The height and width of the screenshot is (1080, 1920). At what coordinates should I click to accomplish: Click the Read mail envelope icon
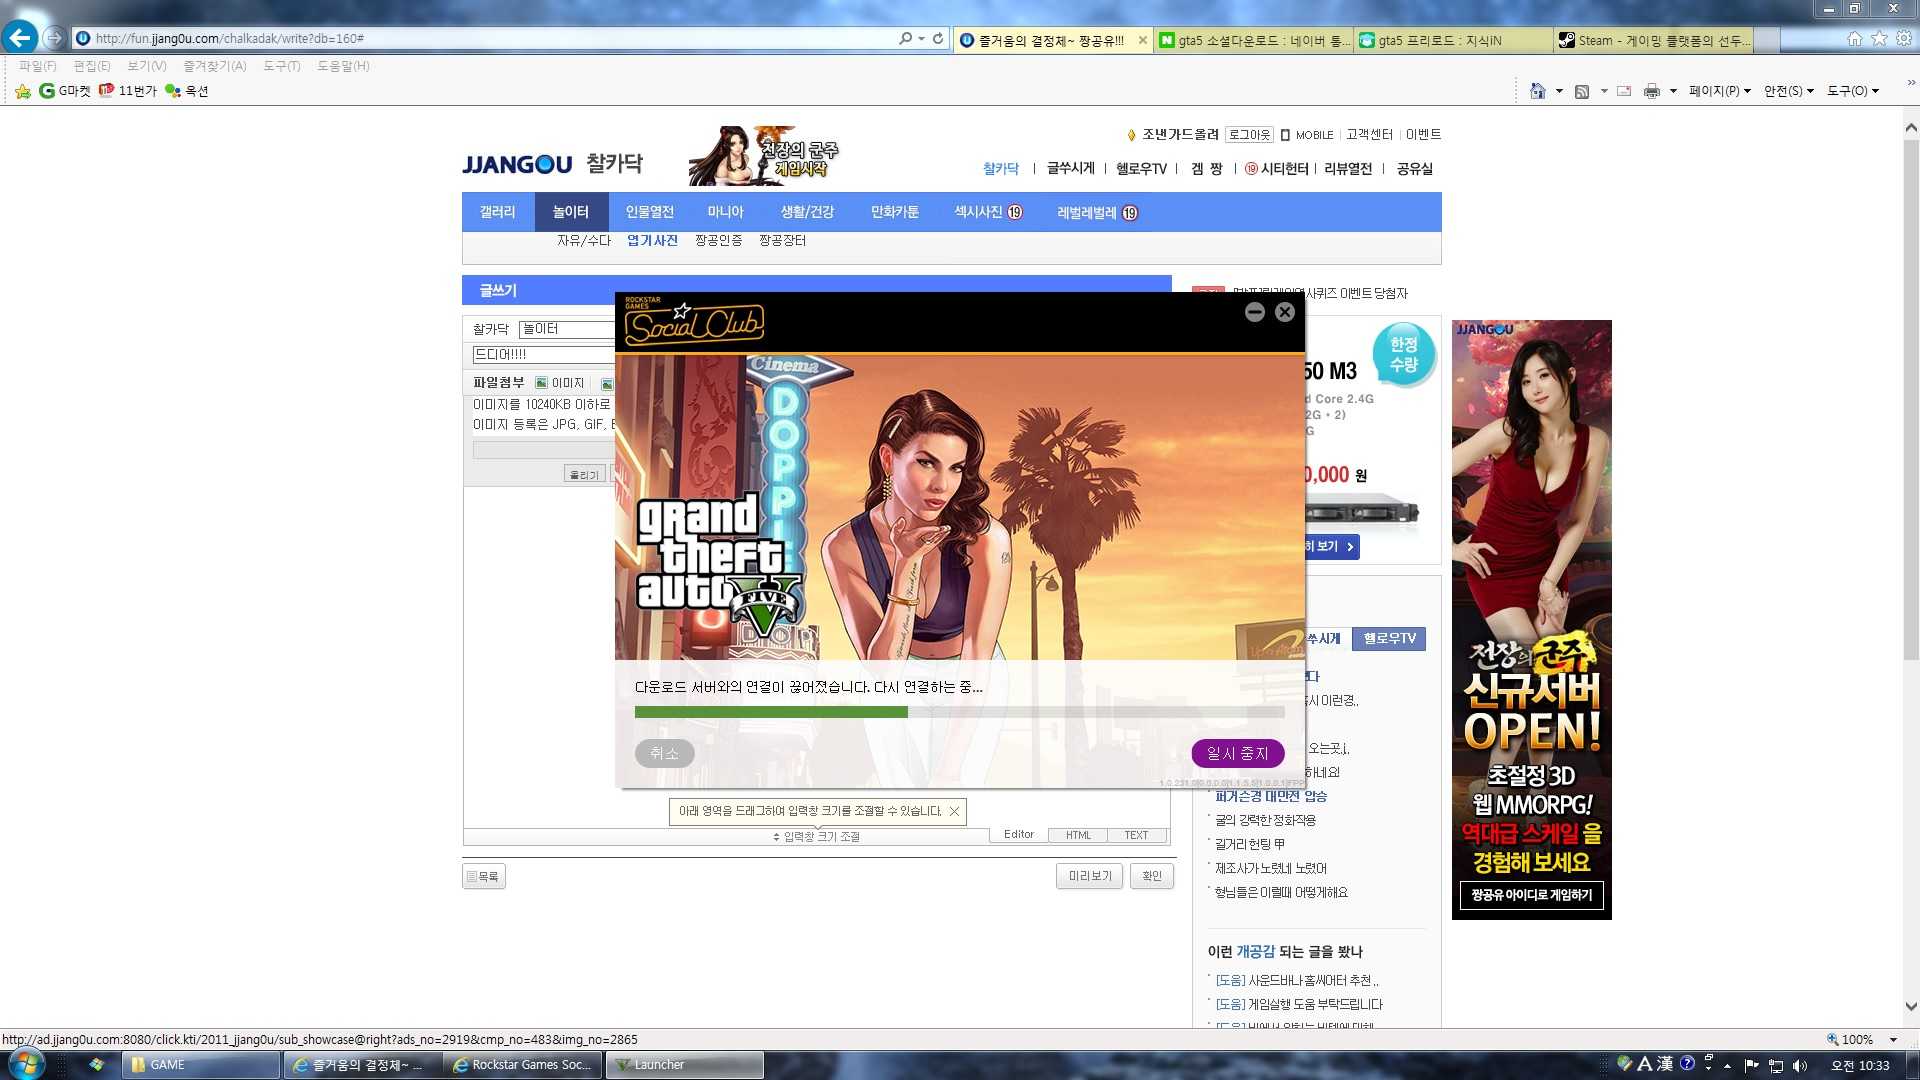[x=1624, y=91]
